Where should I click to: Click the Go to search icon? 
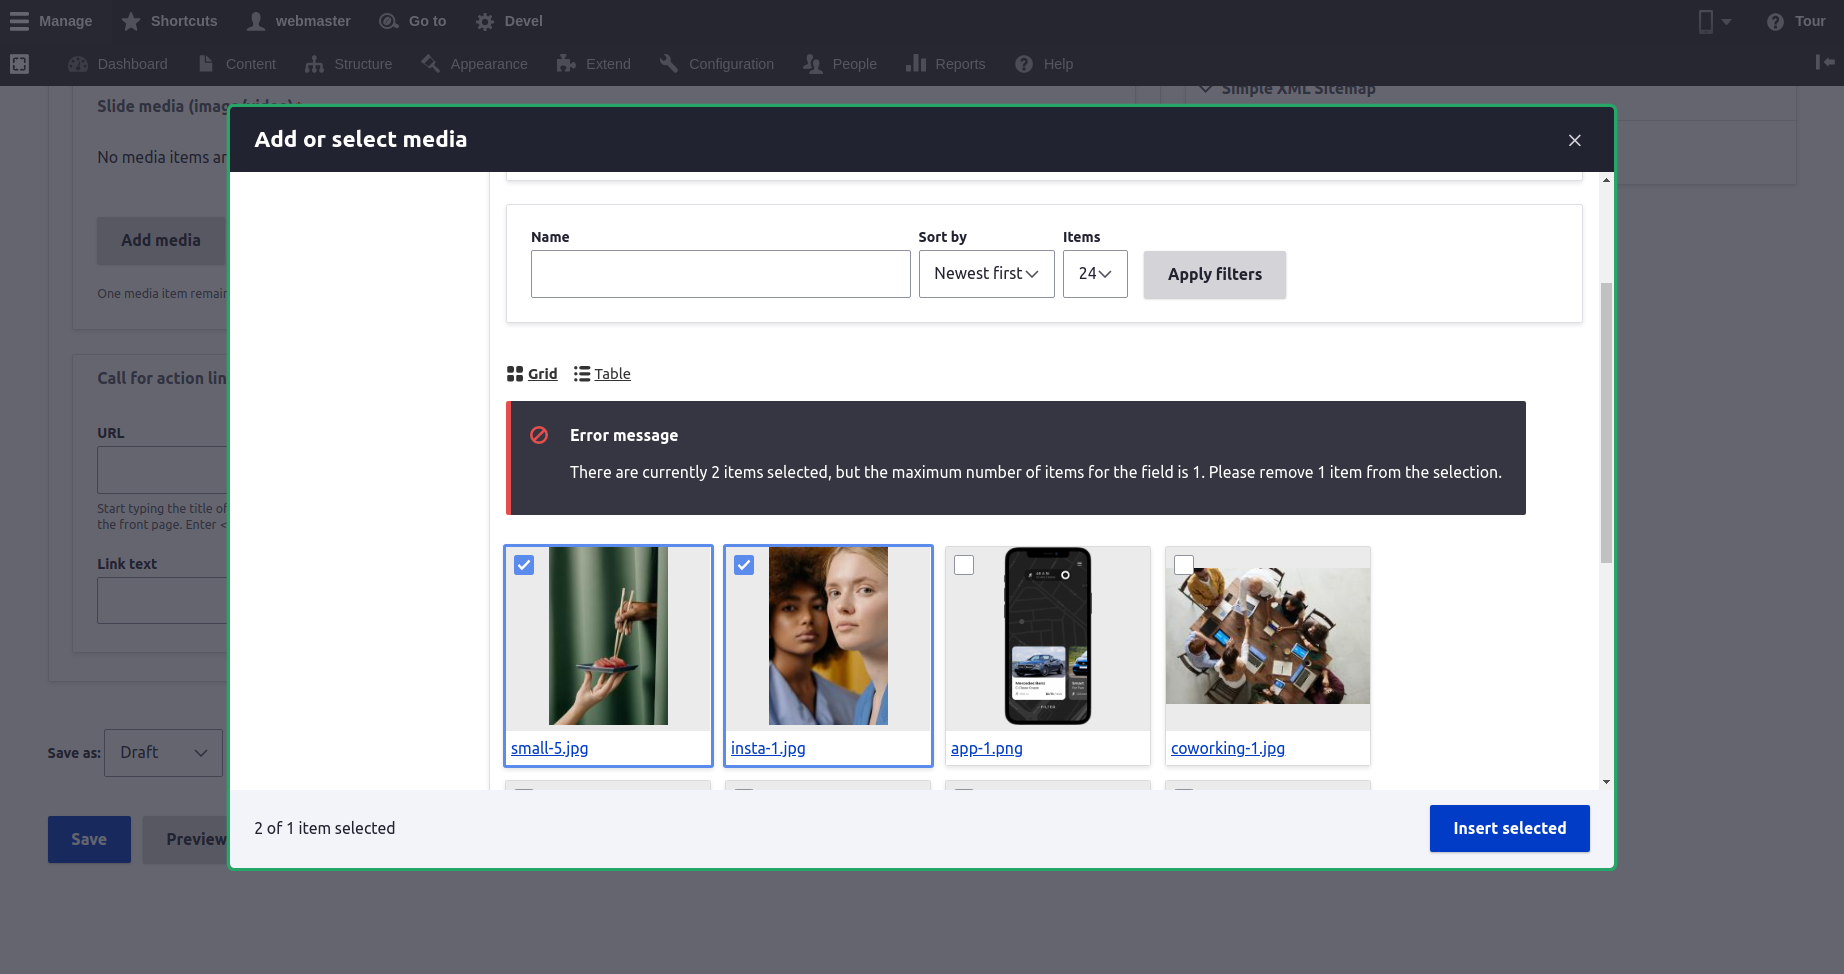[x=388, y=21]
